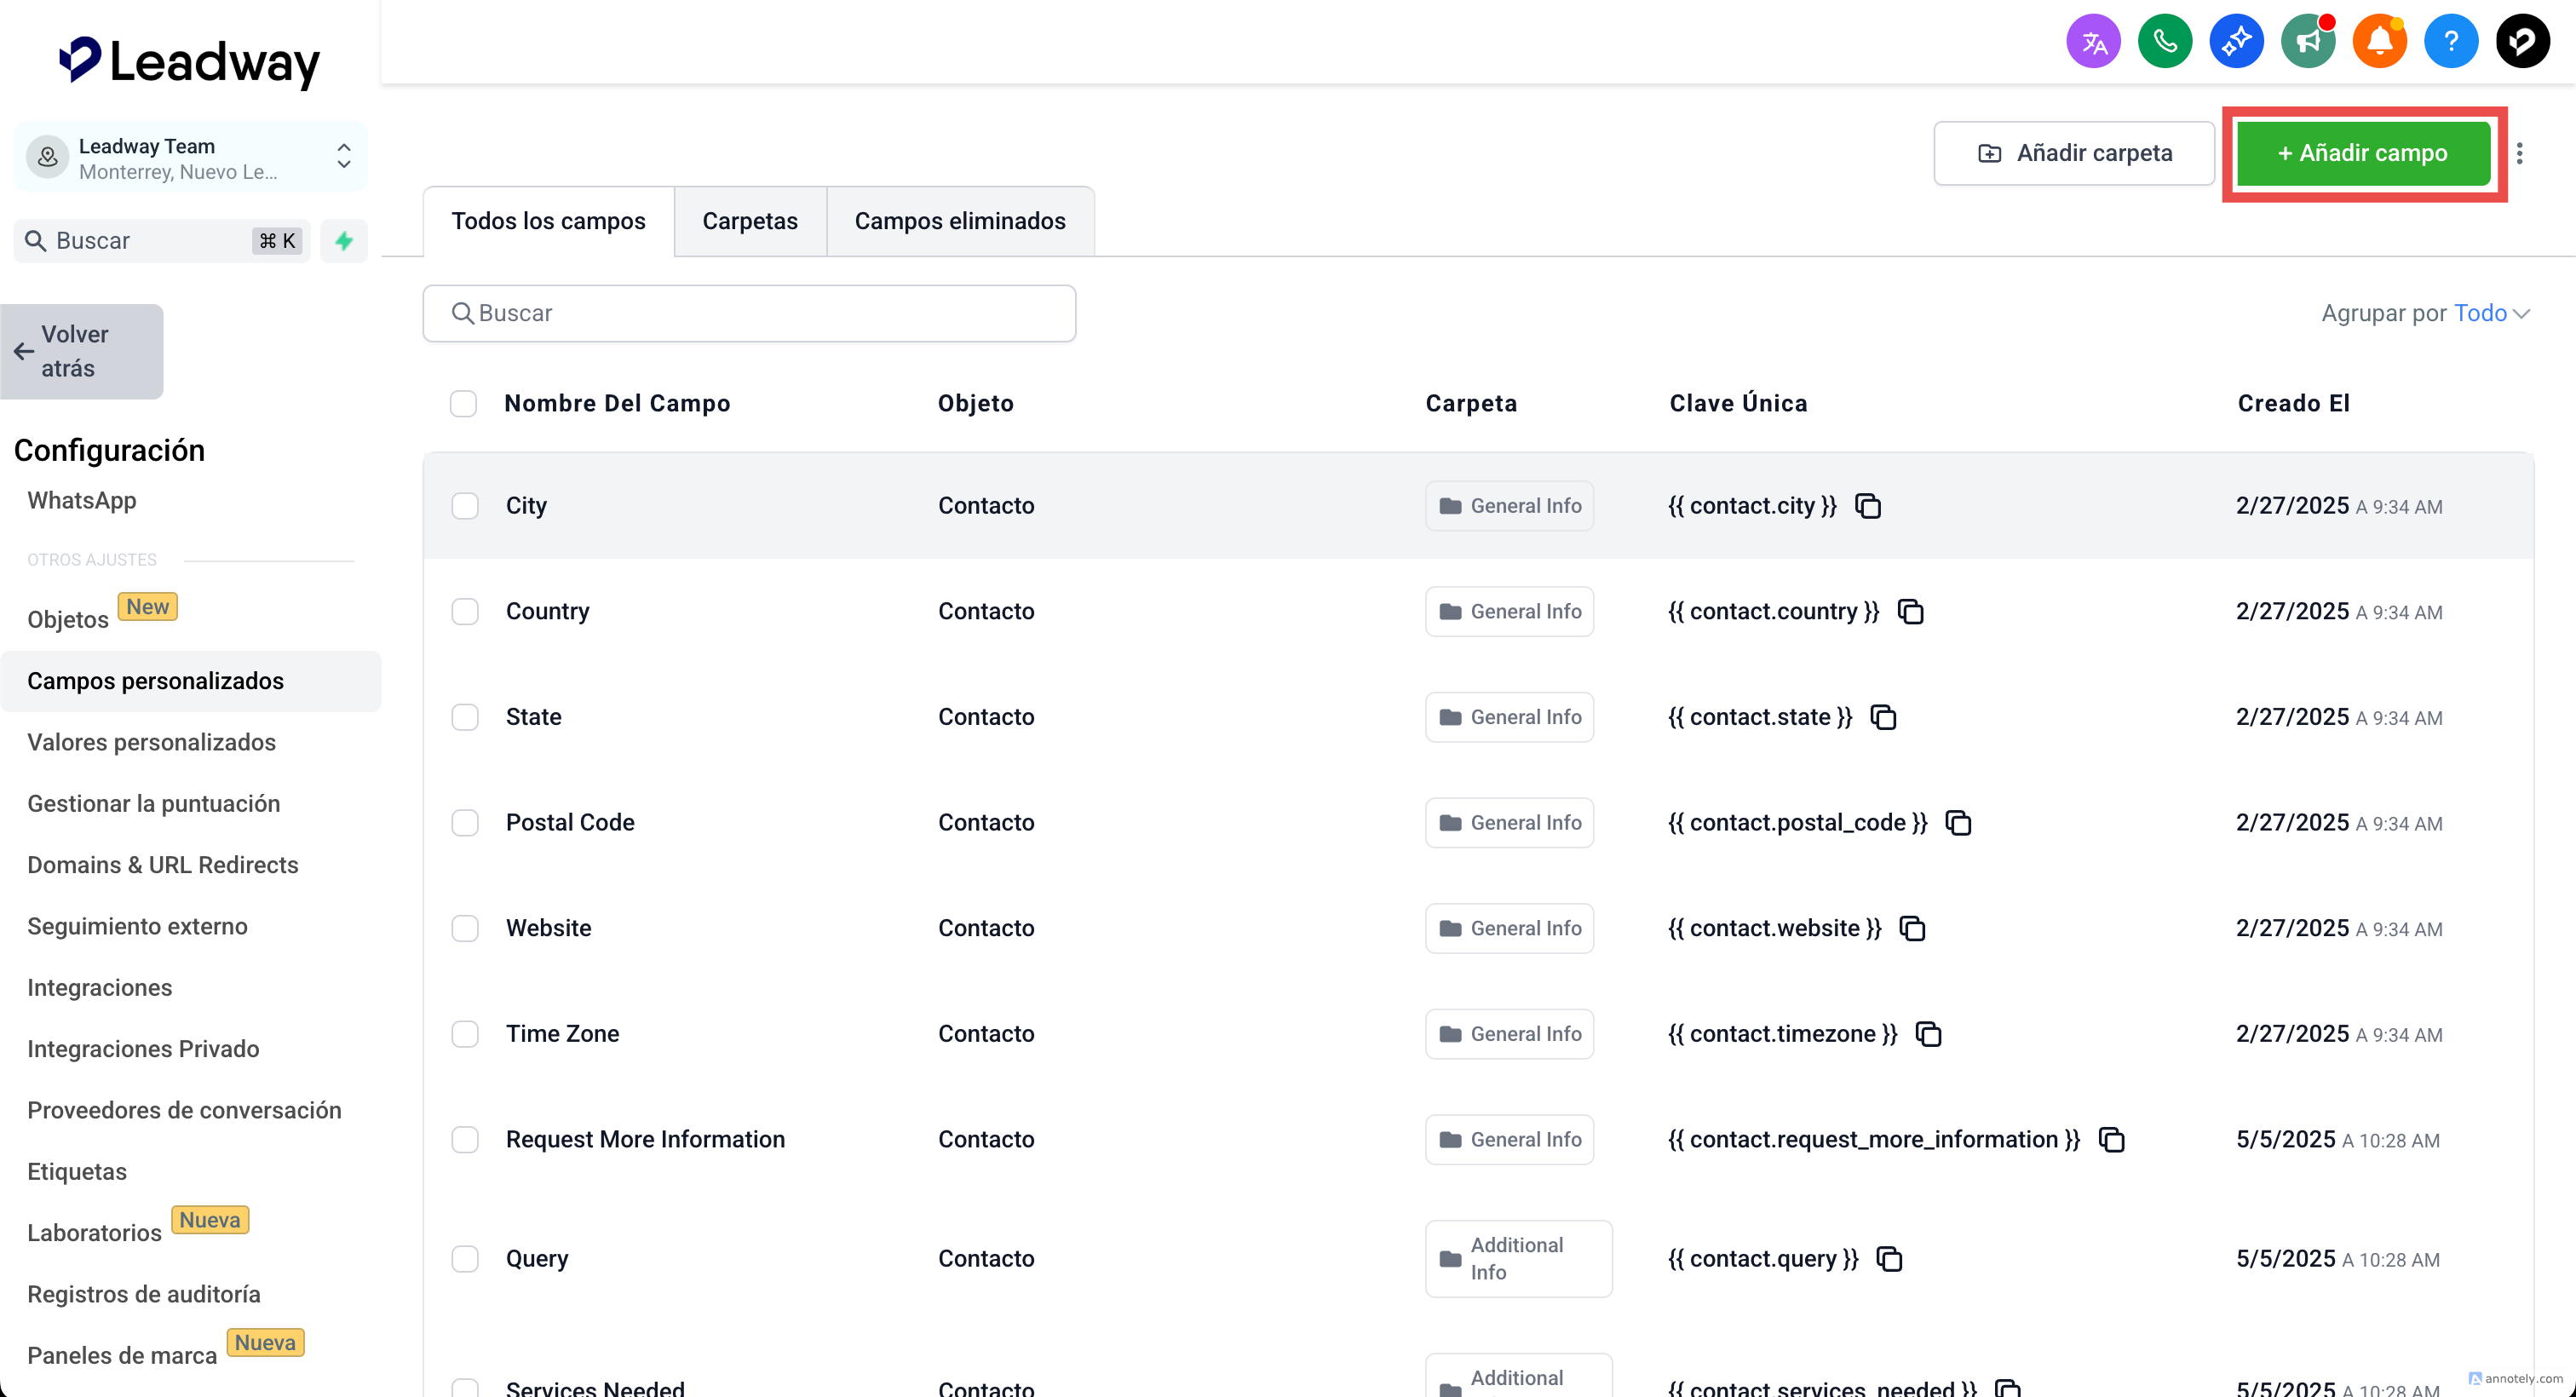Click the custom fields Buscar search box
Screen dimensions: 2576x1397
click(x=750, y=314)
